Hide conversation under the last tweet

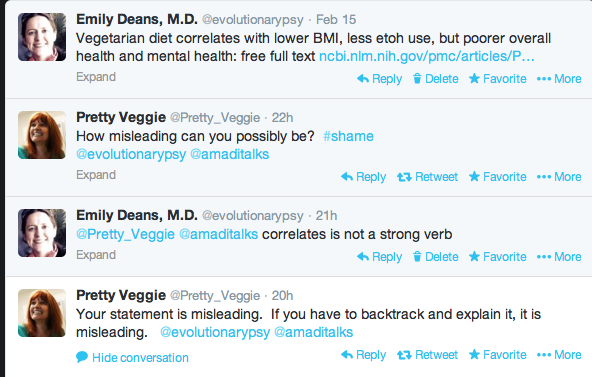[x=132, y=357]
